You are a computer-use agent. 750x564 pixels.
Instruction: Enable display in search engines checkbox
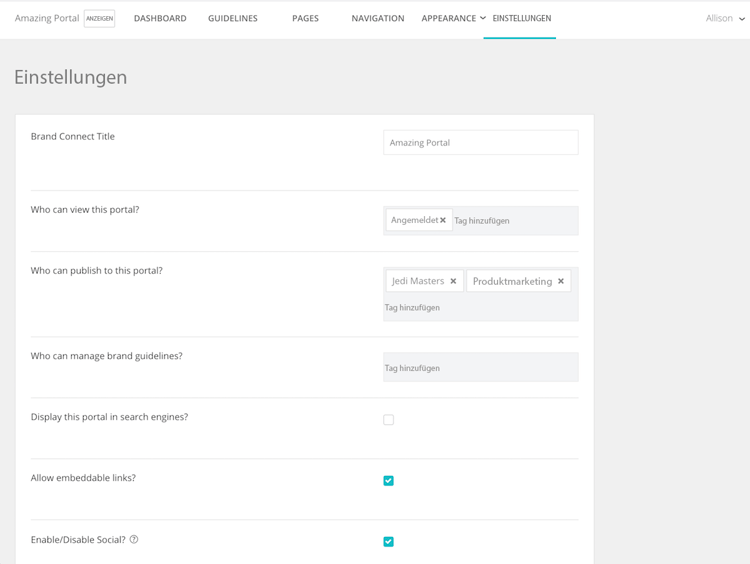389,420
